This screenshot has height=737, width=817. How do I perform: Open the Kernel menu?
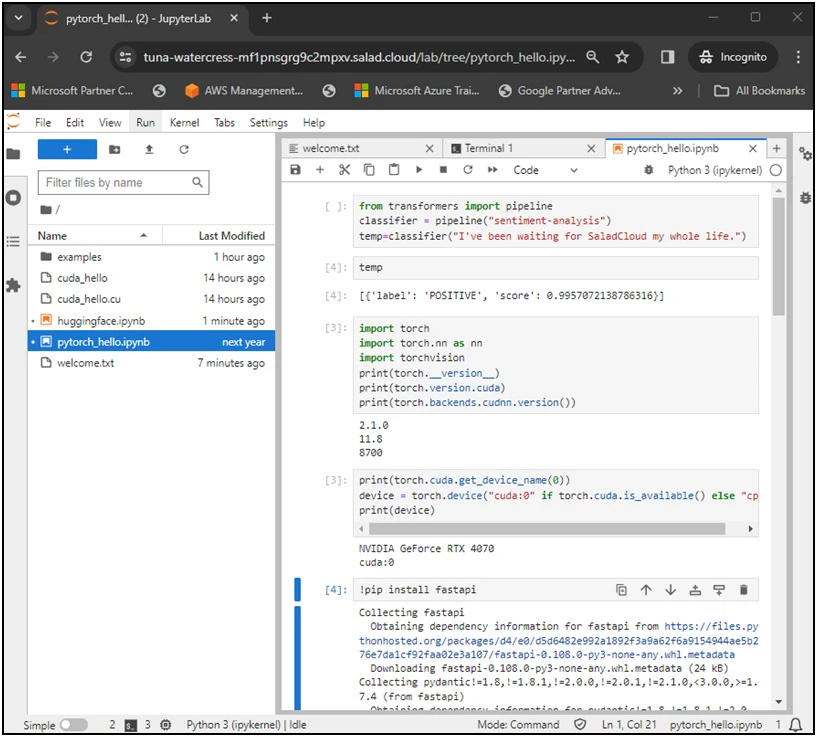(184, 123)
